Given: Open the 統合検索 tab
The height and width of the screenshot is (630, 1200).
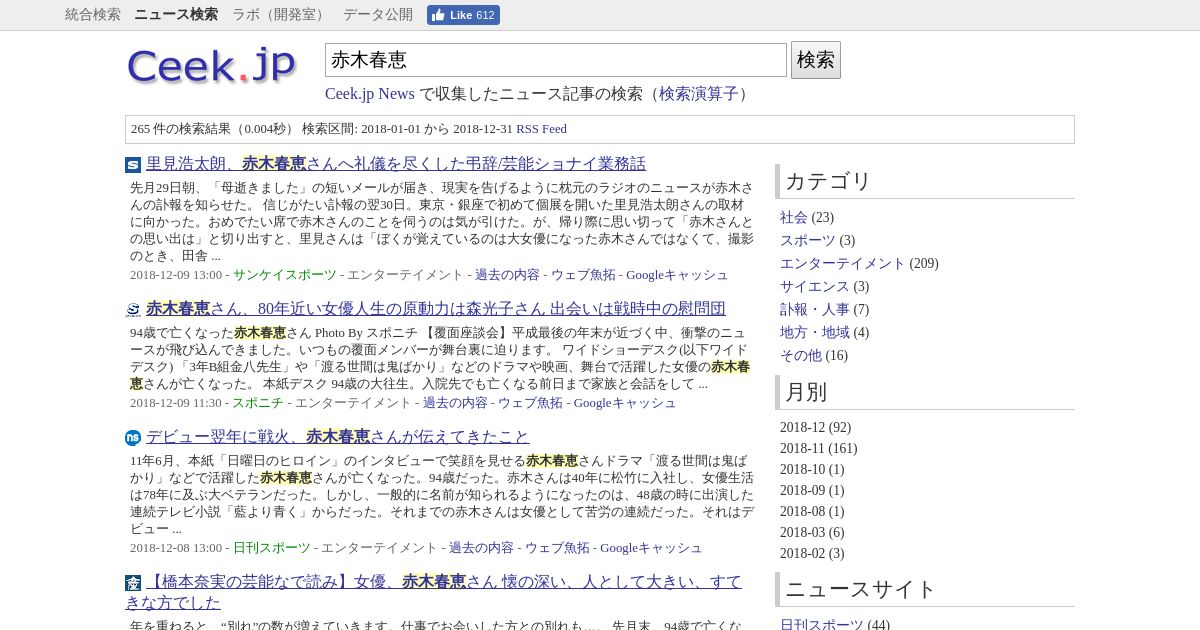Looking at the screenshot, I should [x=93, y=14].
